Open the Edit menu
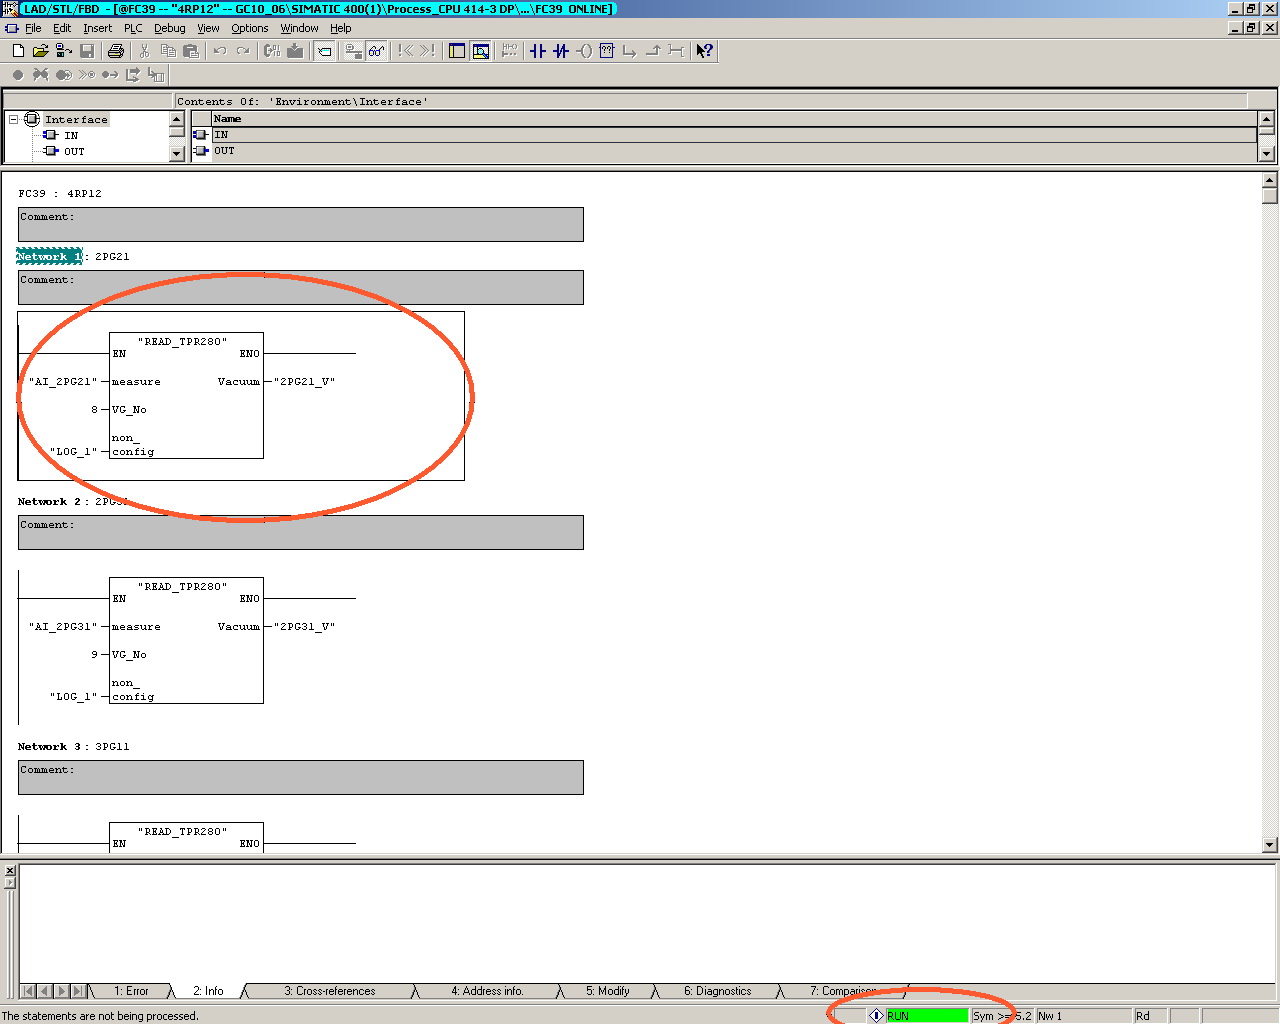1280x1024 pixels. tap(62, 28)
